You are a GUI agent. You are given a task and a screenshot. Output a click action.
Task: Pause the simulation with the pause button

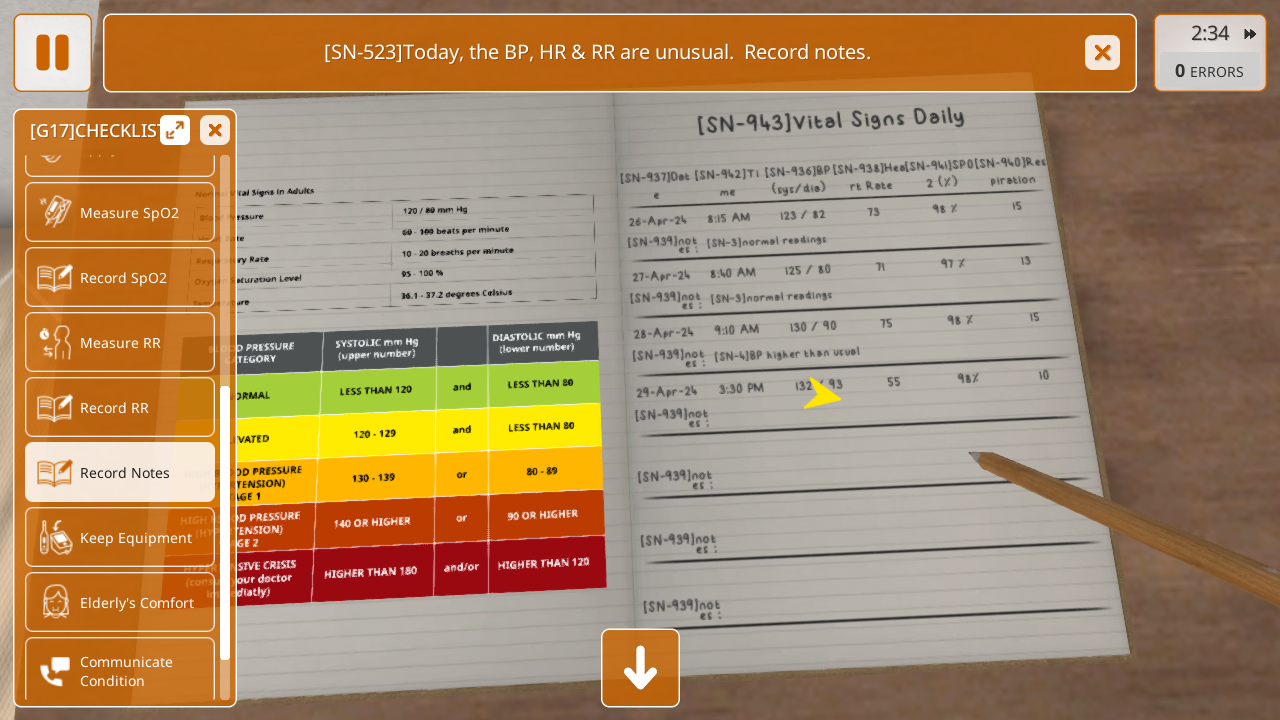(52, 53)
